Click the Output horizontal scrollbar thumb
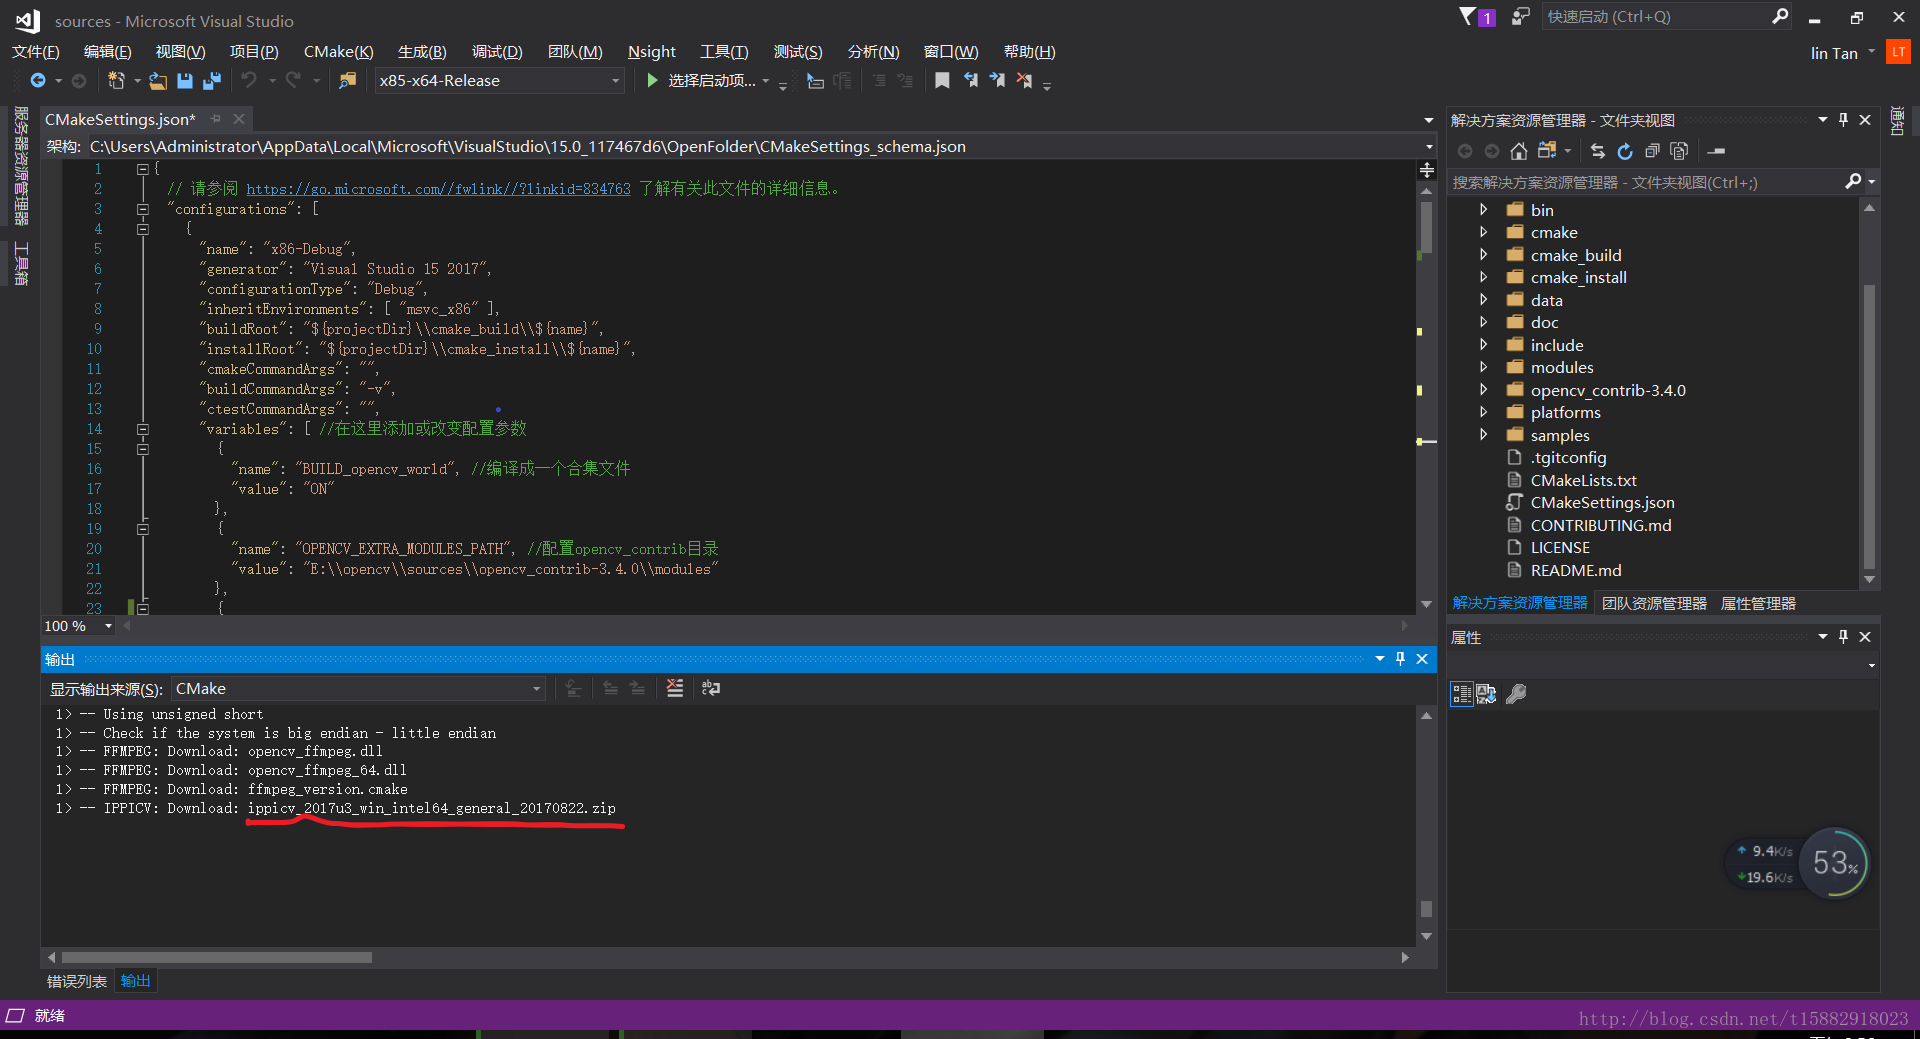Image resolution: width=1920 pixels, height=1039 pixels. tap(217, 957)
